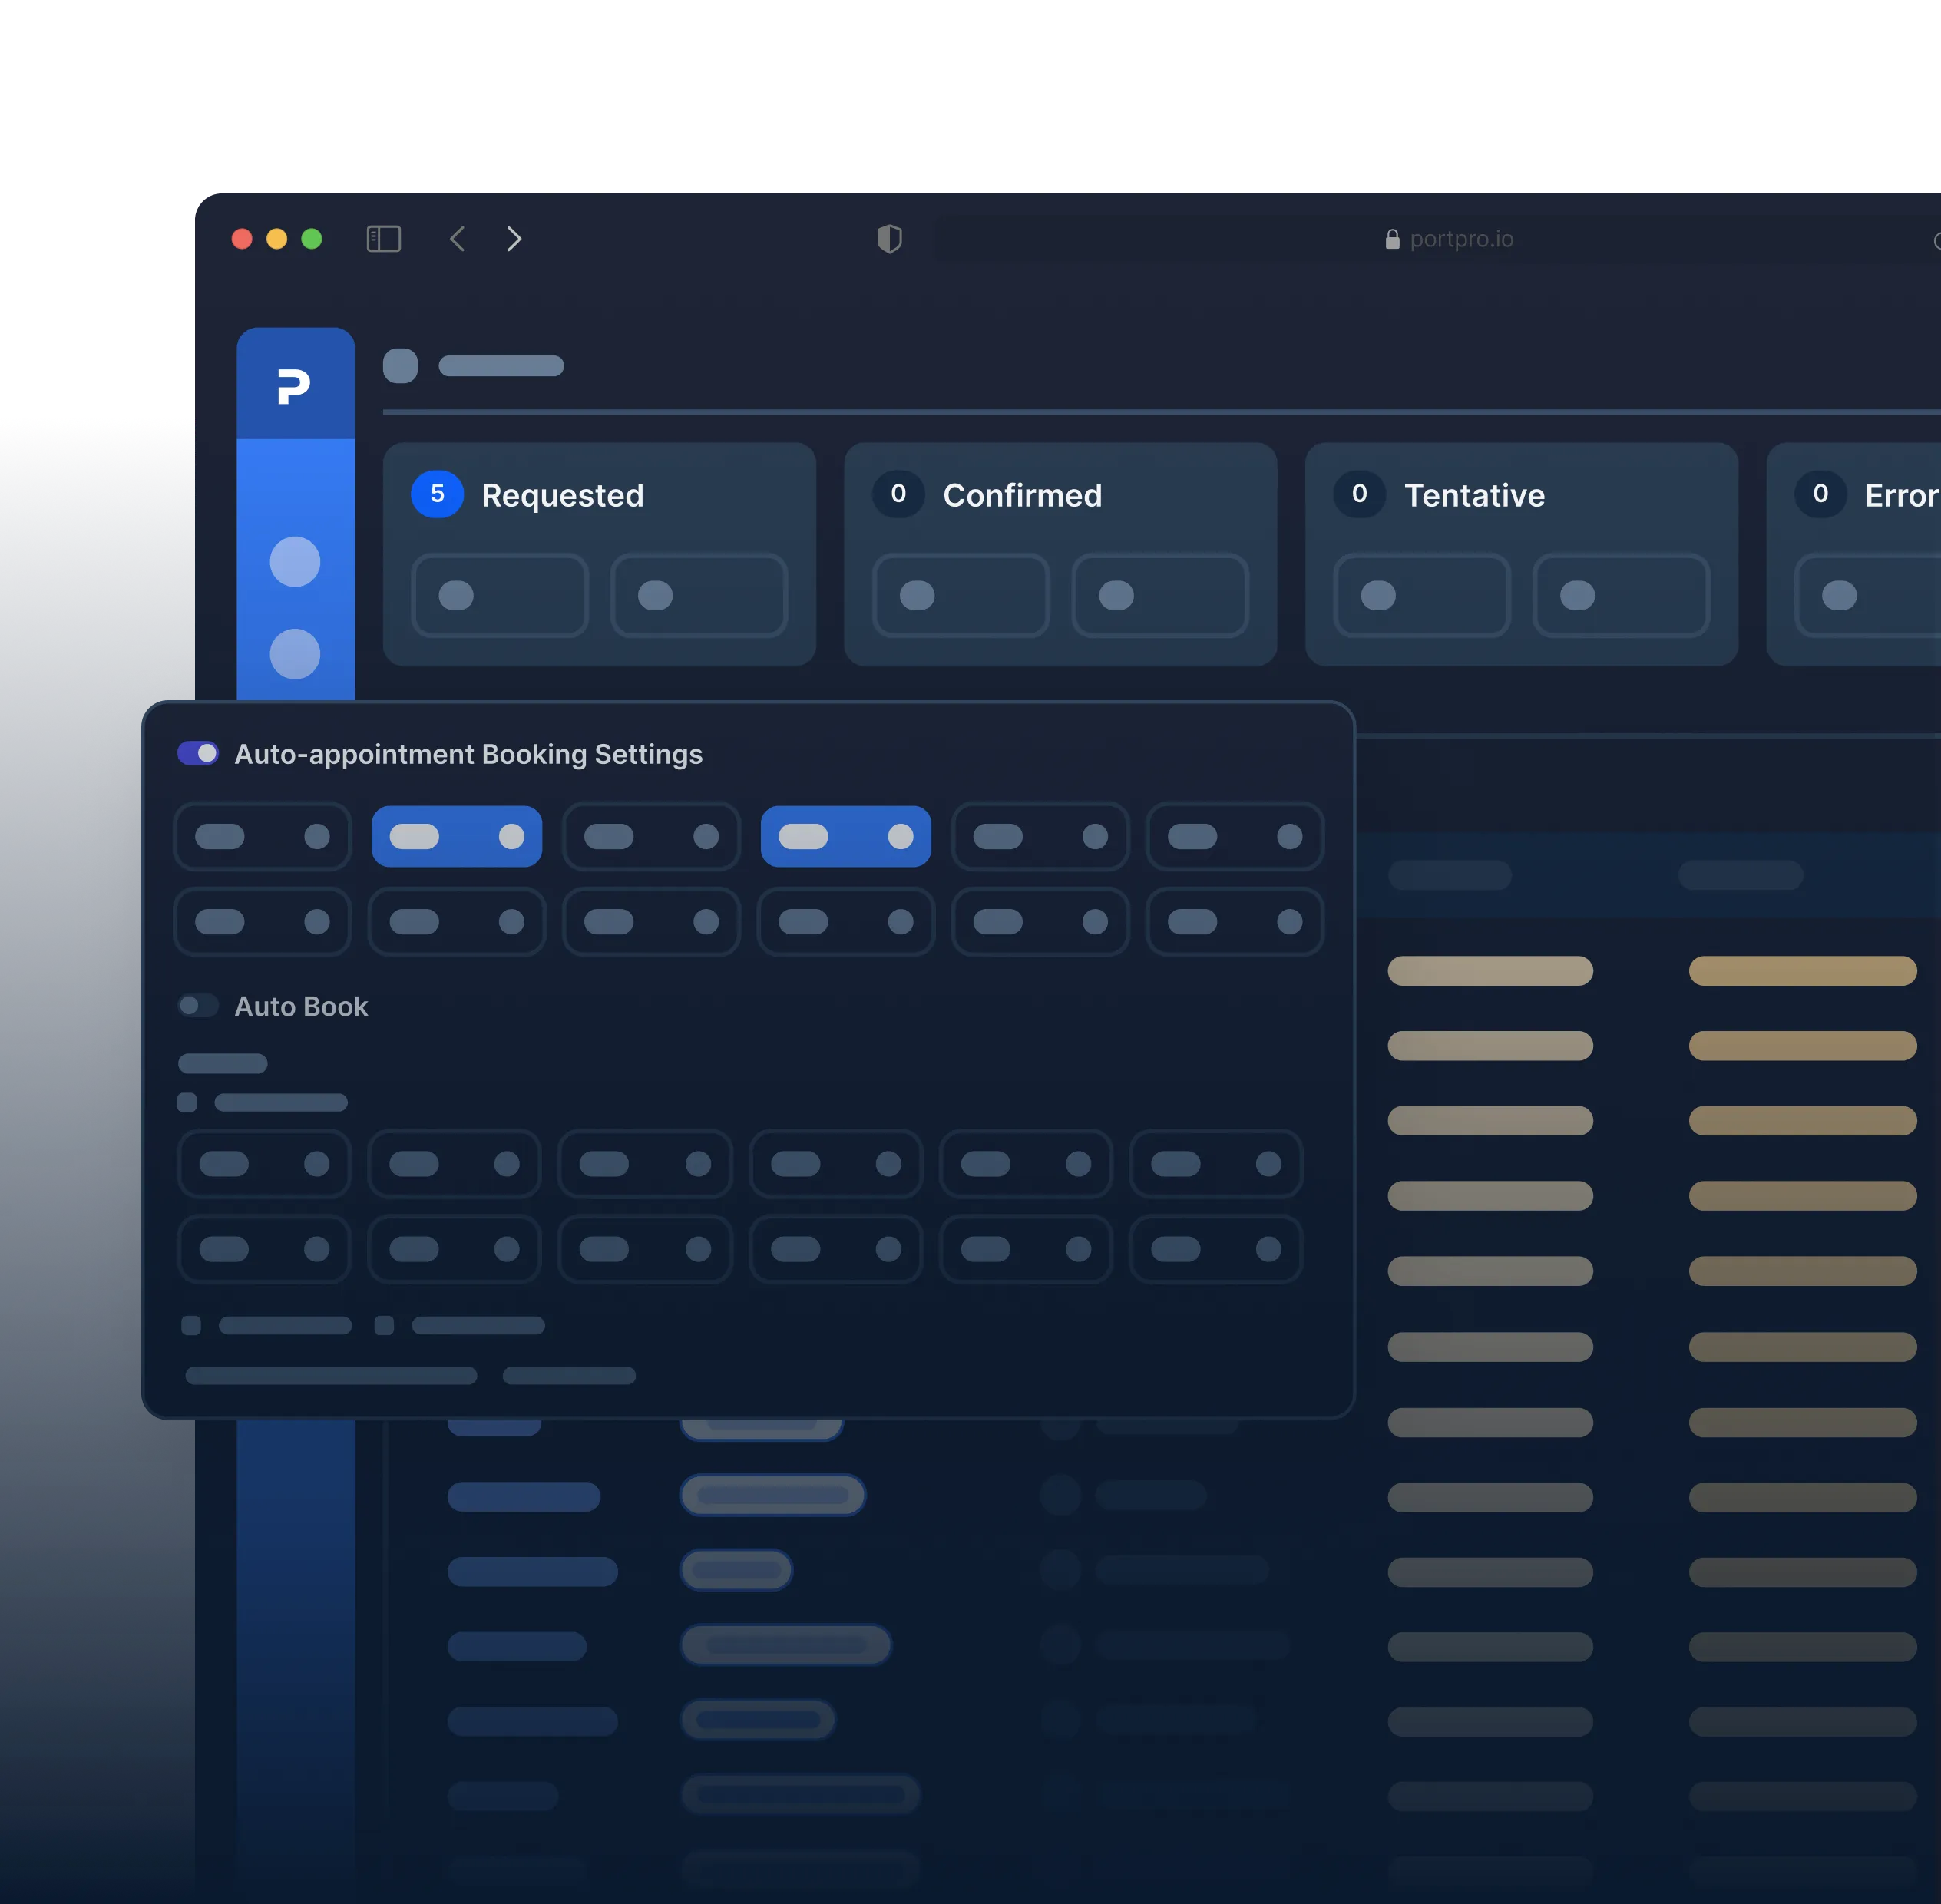Click the portpro.io address bar

1460,239
